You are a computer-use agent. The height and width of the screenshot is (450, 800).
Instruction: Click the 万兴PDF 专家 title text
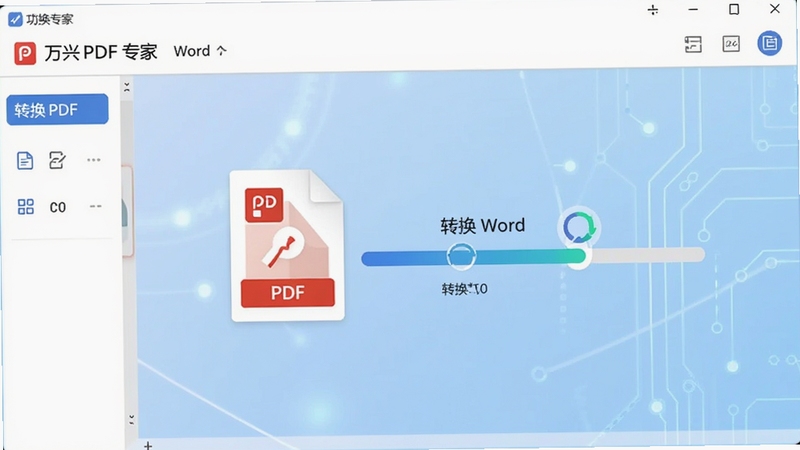tap(101, 52)
